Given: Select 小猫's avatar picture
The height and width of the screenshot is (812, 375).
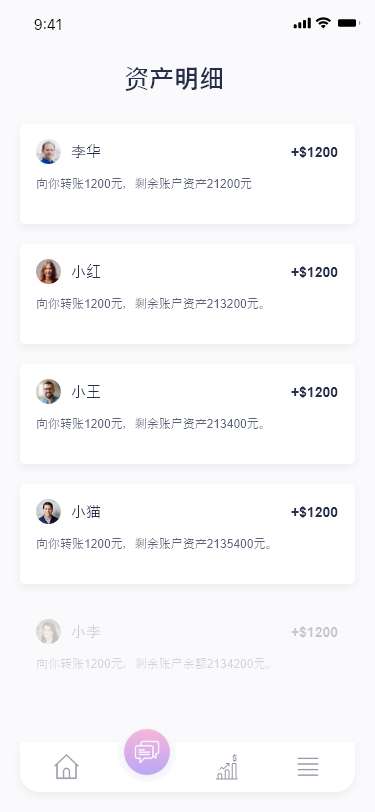Looking at the screenshot, I should (48, 512).
